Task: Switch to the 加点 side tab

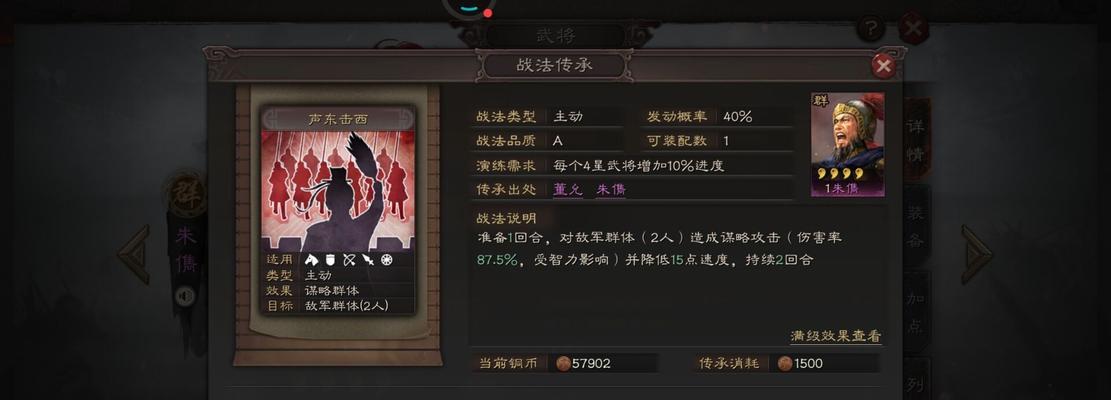Action: 915,312
